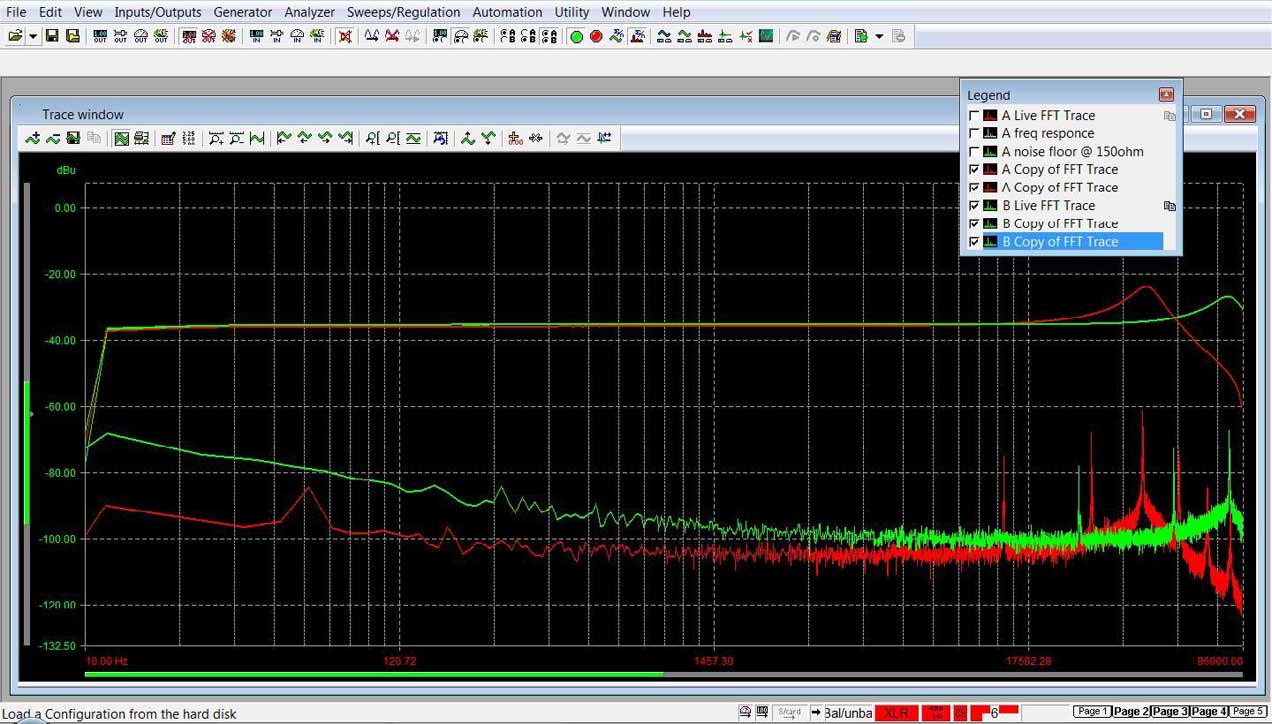
Task: Click the add trace icon in Trace window
Action: 33,138
